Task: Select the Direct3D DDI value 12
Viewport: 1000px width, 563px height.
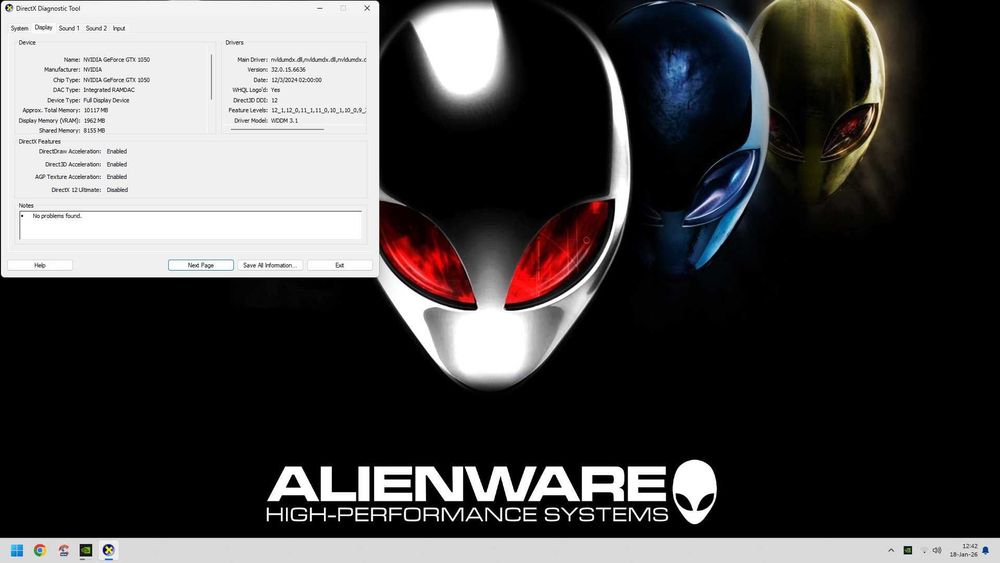Action: (274, 101)
